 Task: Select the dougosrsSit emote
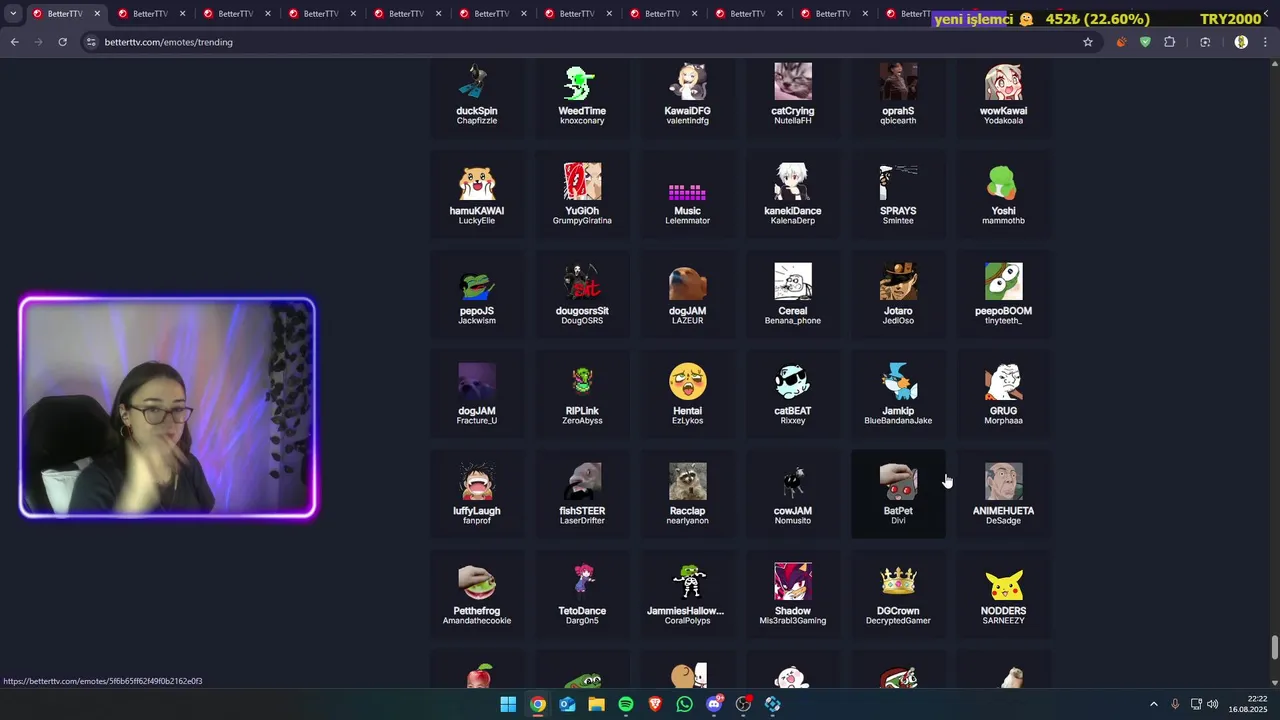point(582,295)
